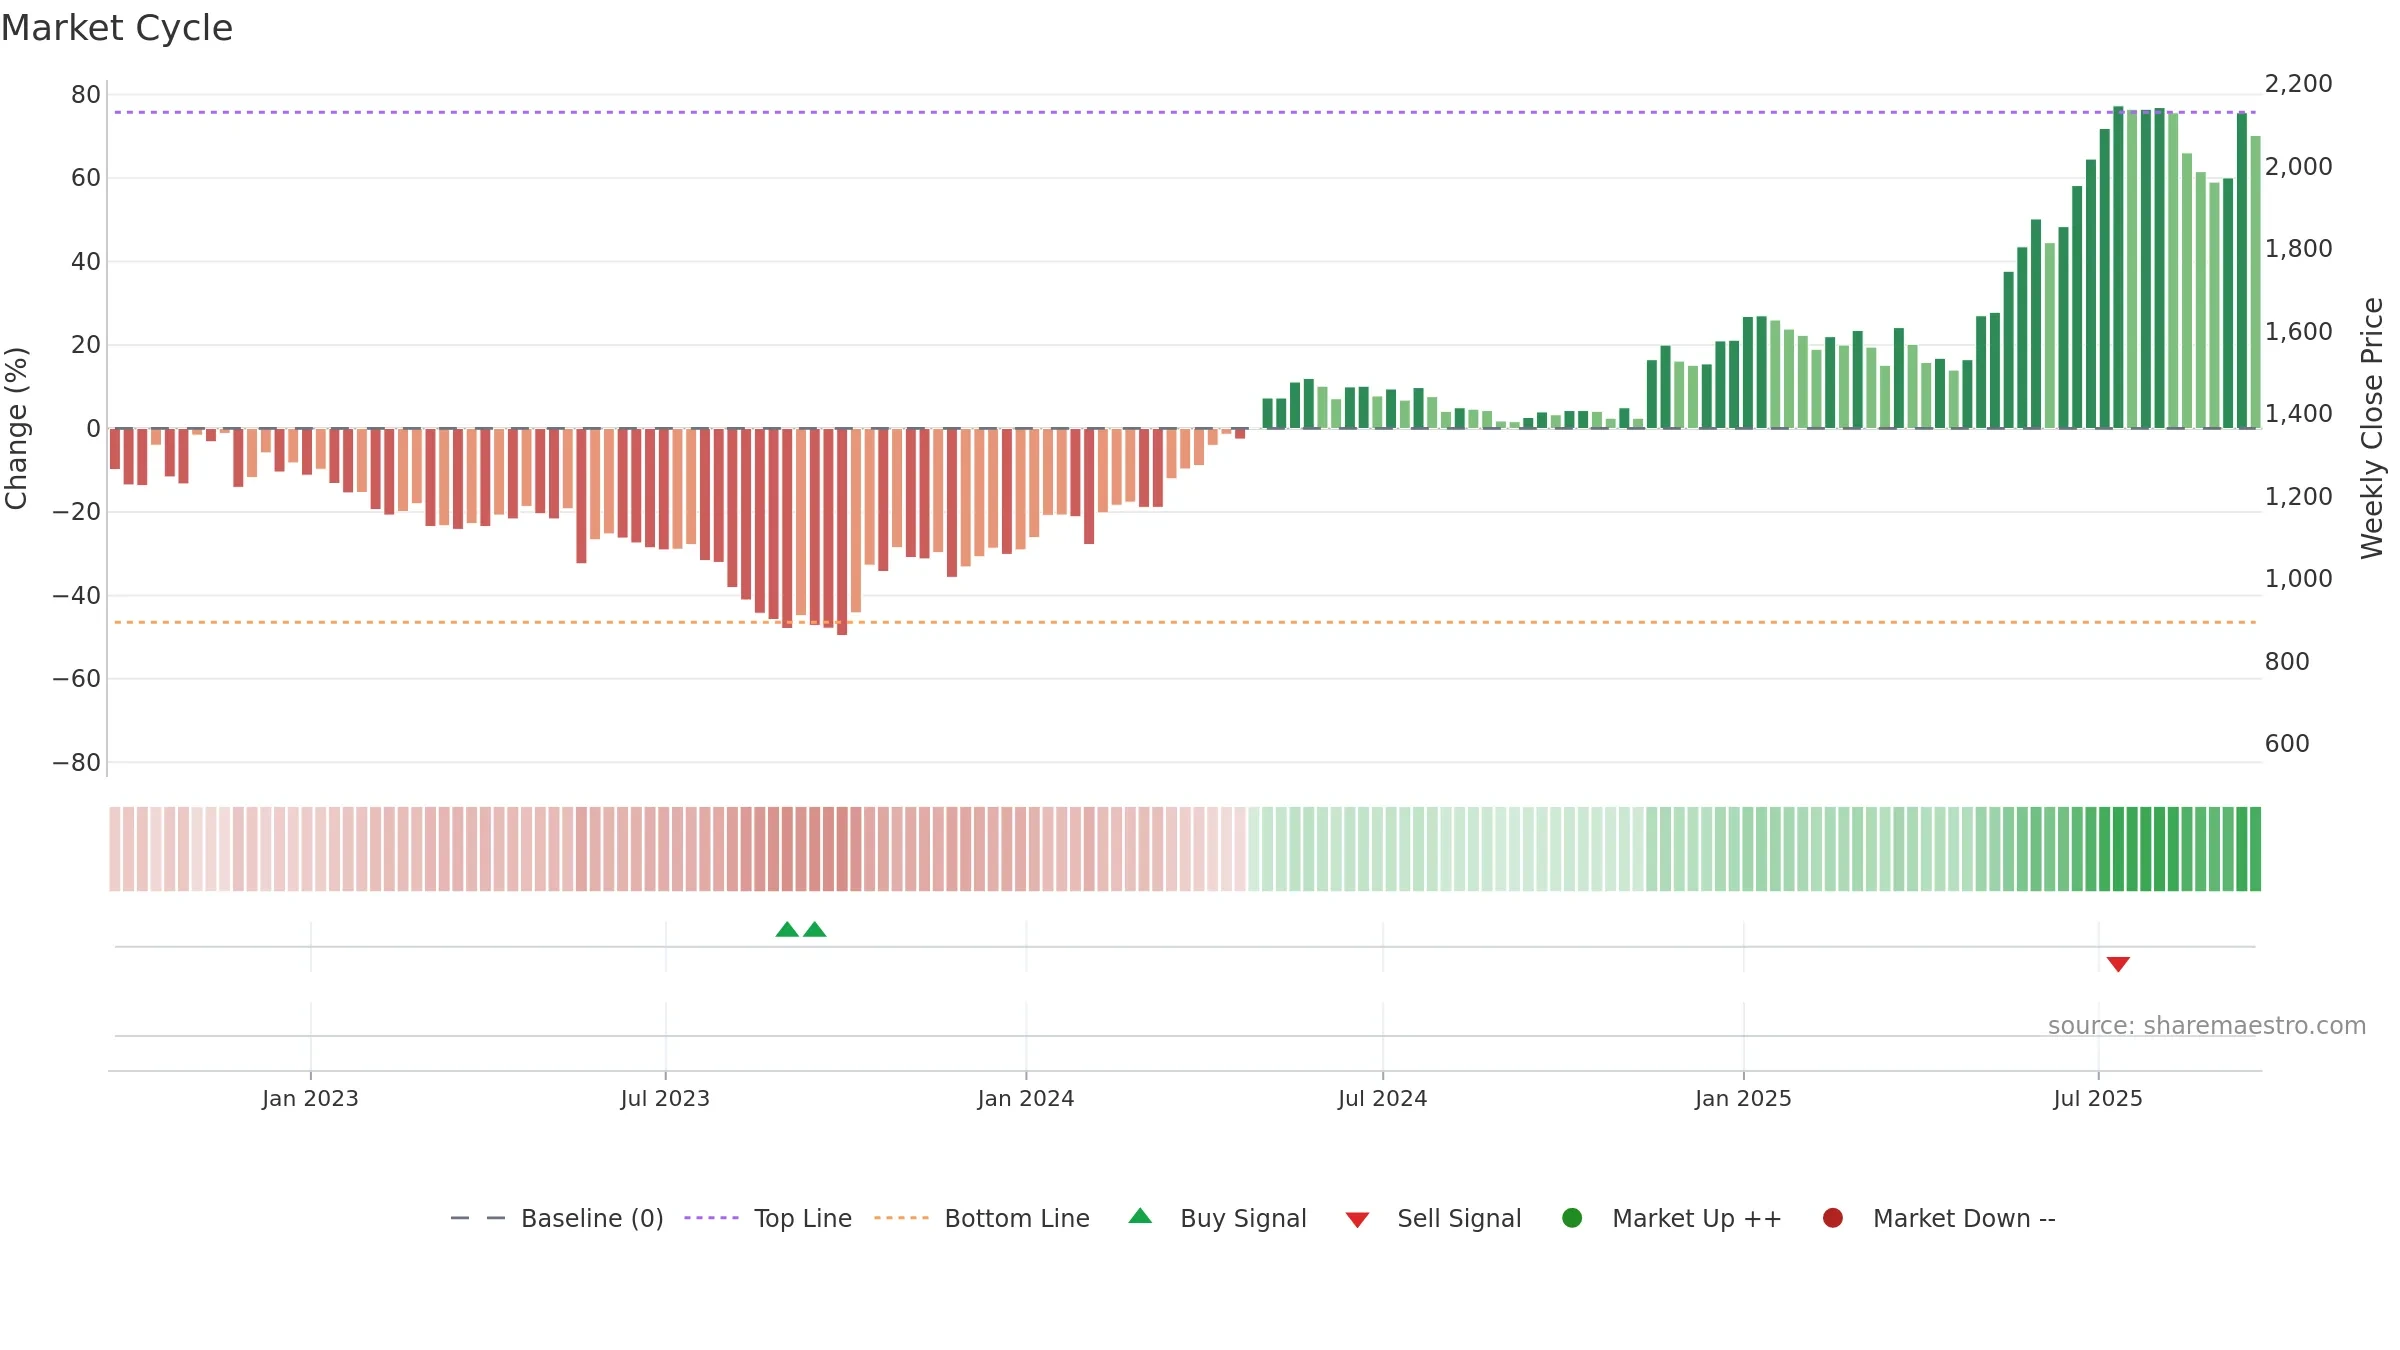Click the Bottom Line orange dotted legend marker
This screenshot has height=1350, width=2400.
[901, 1218]
